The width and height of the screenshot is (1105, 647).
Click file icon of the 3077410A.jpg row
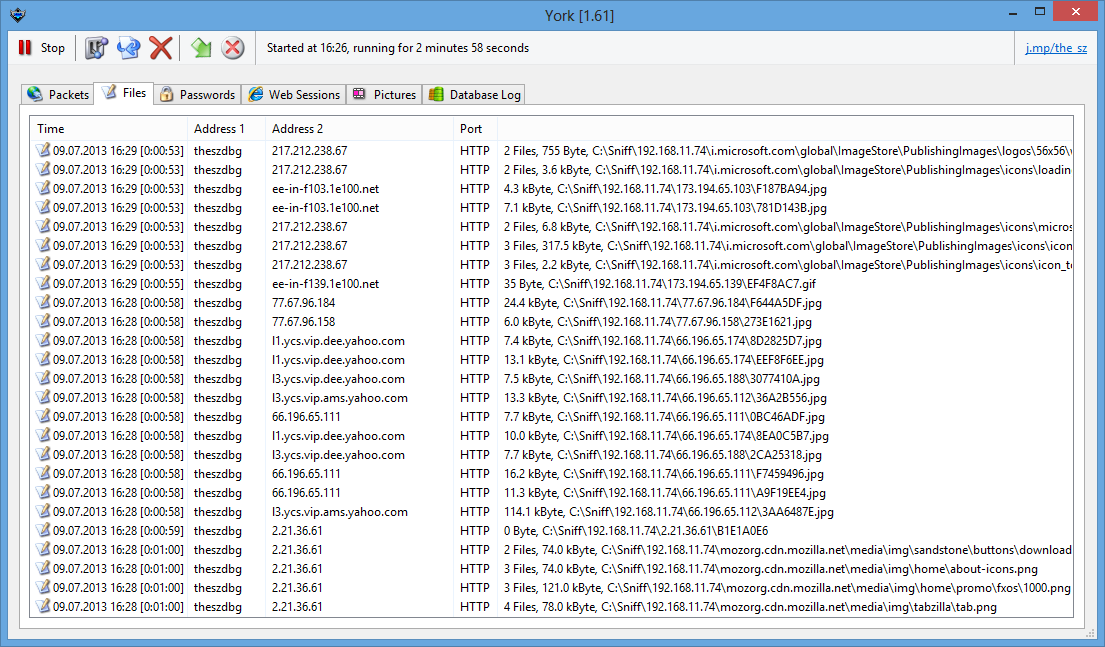(44, 378)
